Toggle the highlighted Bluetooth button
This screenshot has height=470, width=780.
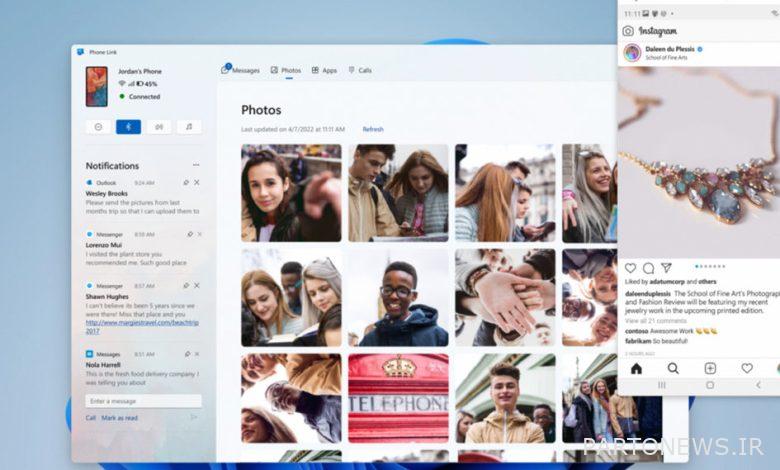pyautogui.click(x=128, y=127)
